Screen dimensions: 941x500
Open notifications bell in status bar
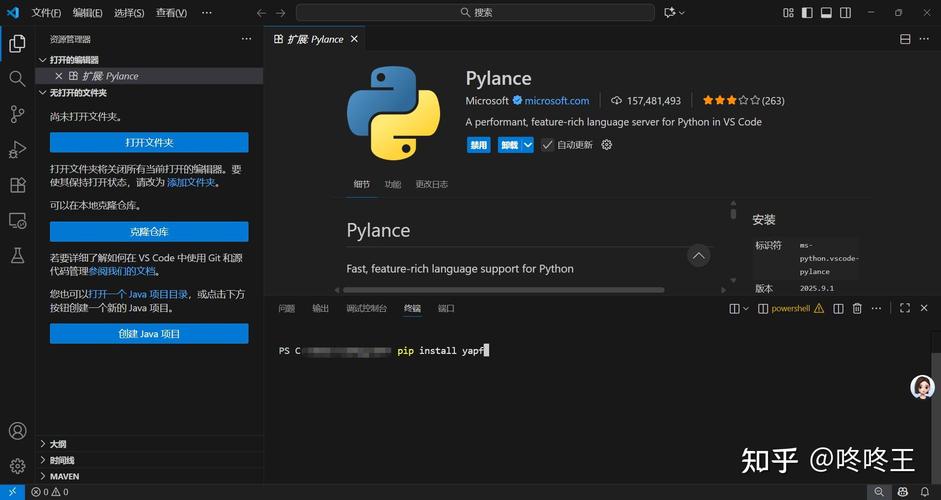(925, 492)
